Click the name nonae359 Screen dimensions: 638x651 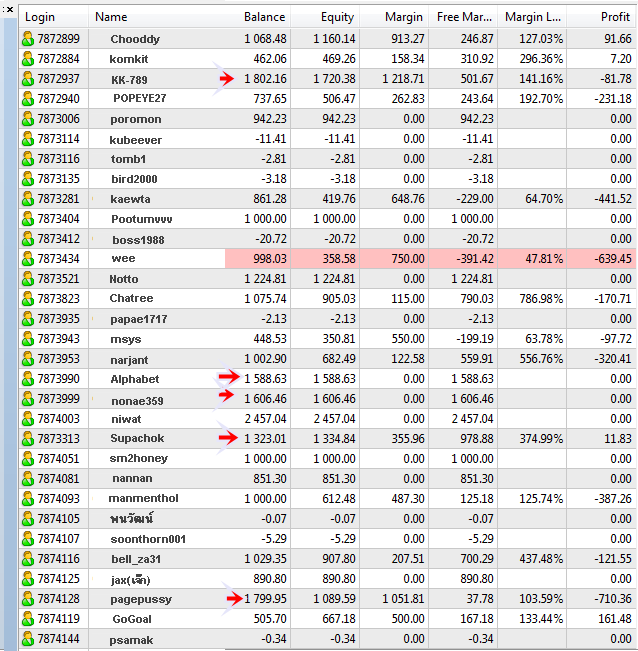point(137,401)
